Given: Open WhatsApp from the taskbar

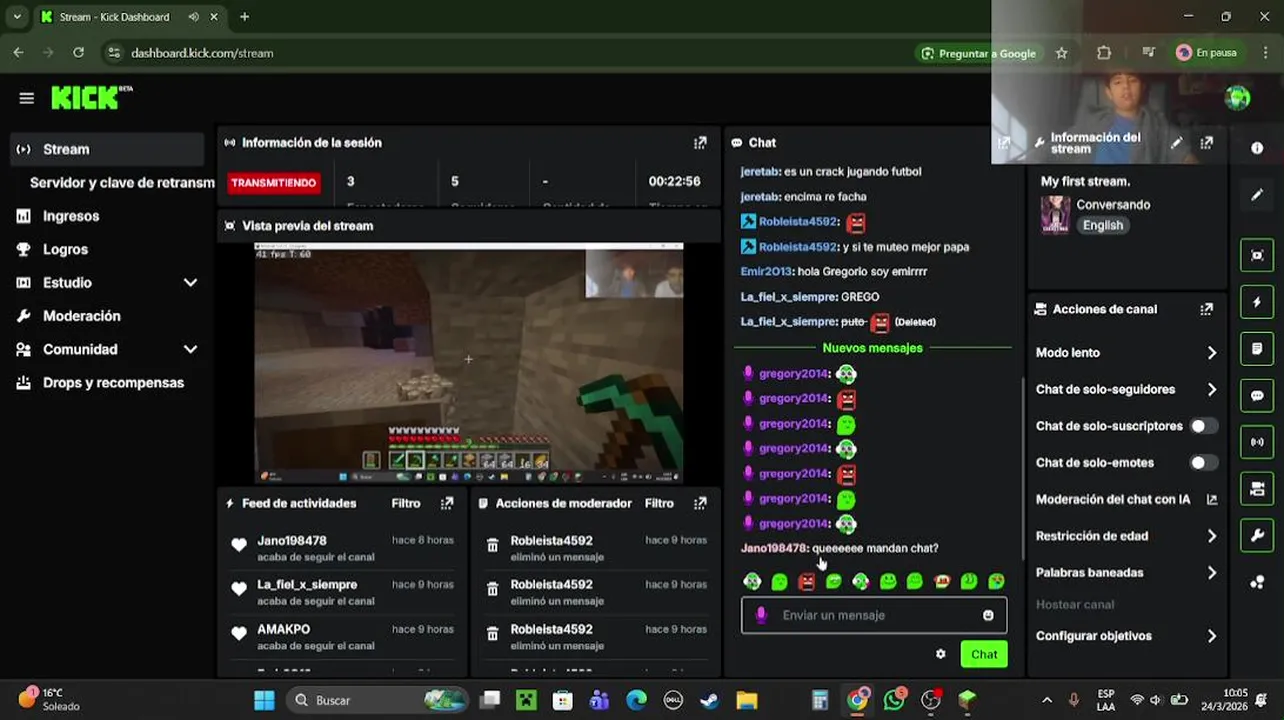Looking at the screenshot, I should pos(894,700).
